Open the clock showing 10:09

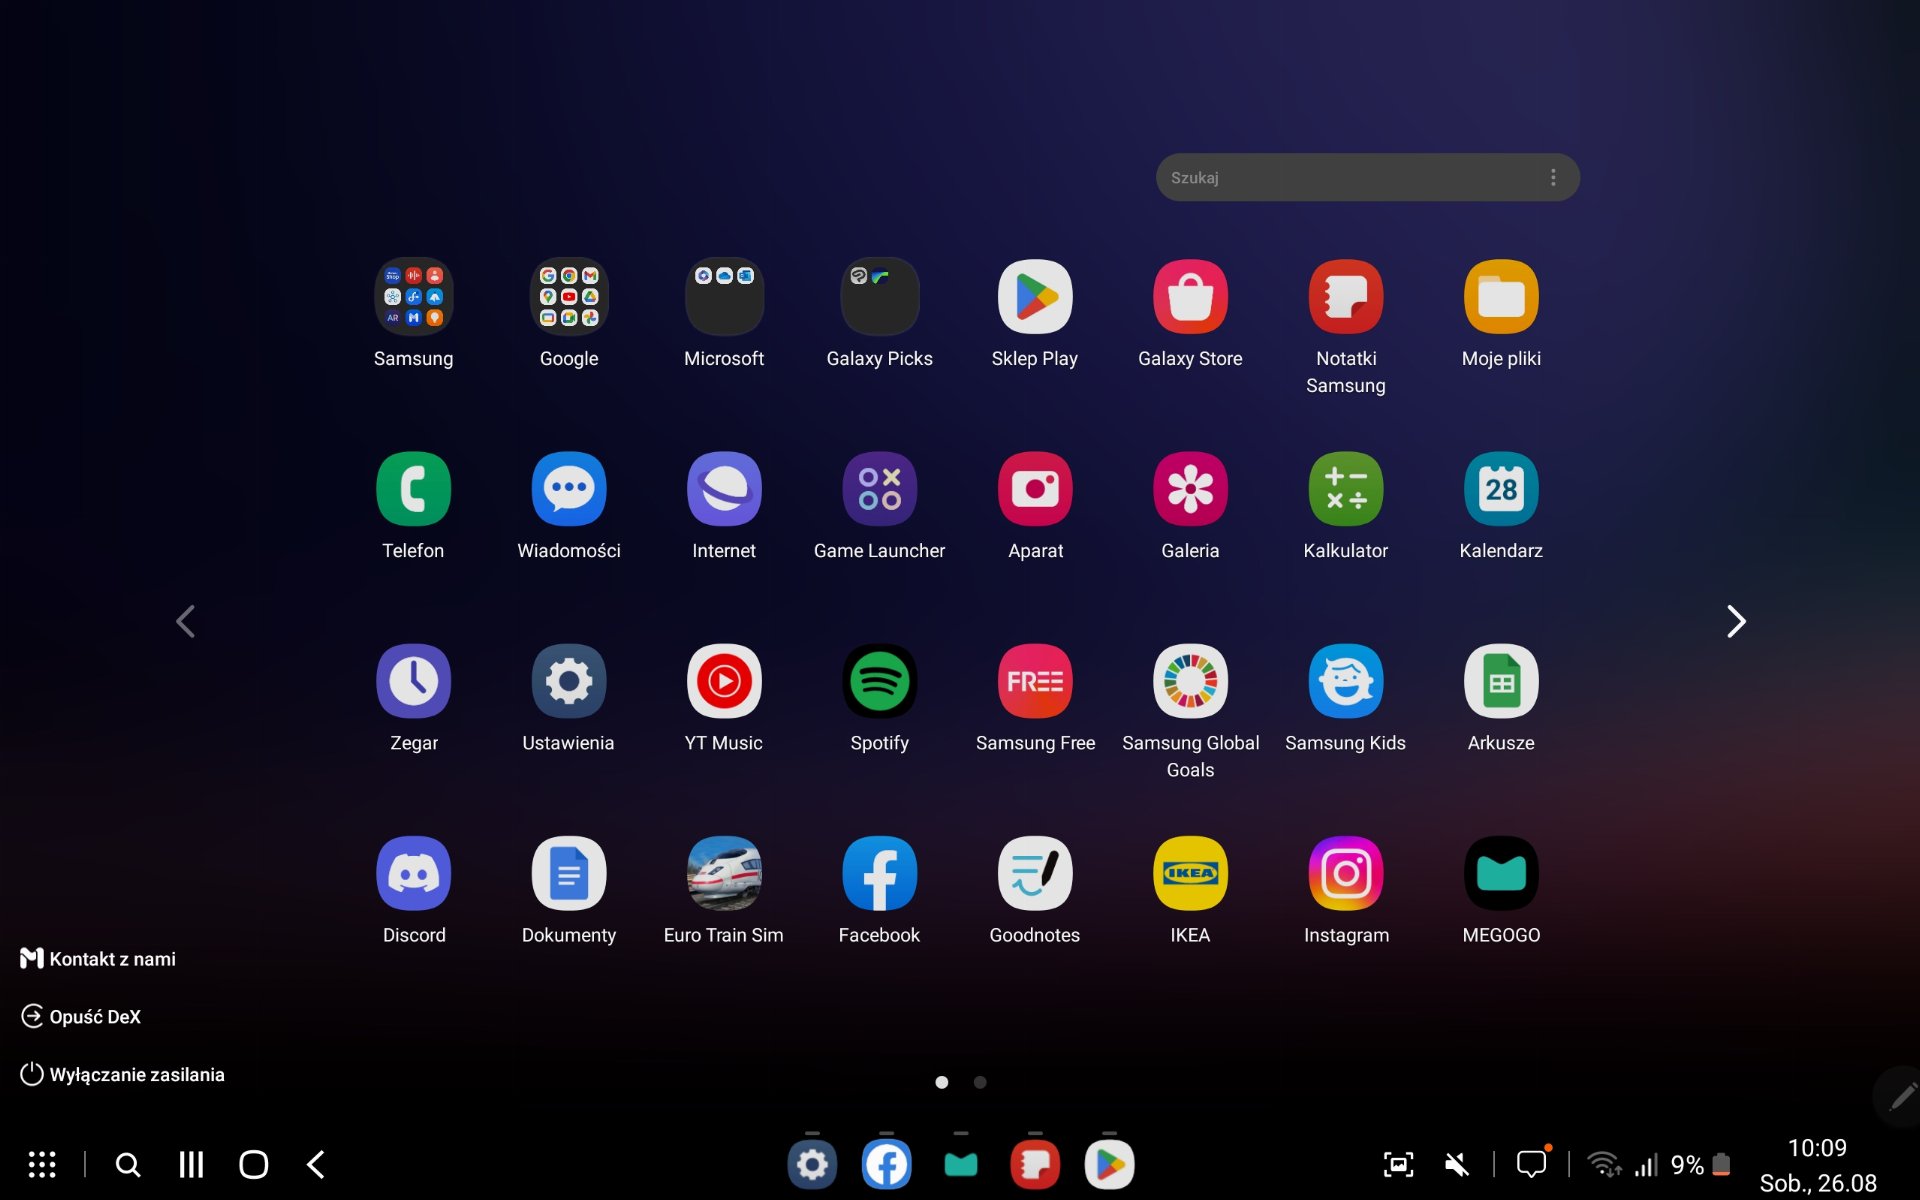[x=1817, y=1147]
